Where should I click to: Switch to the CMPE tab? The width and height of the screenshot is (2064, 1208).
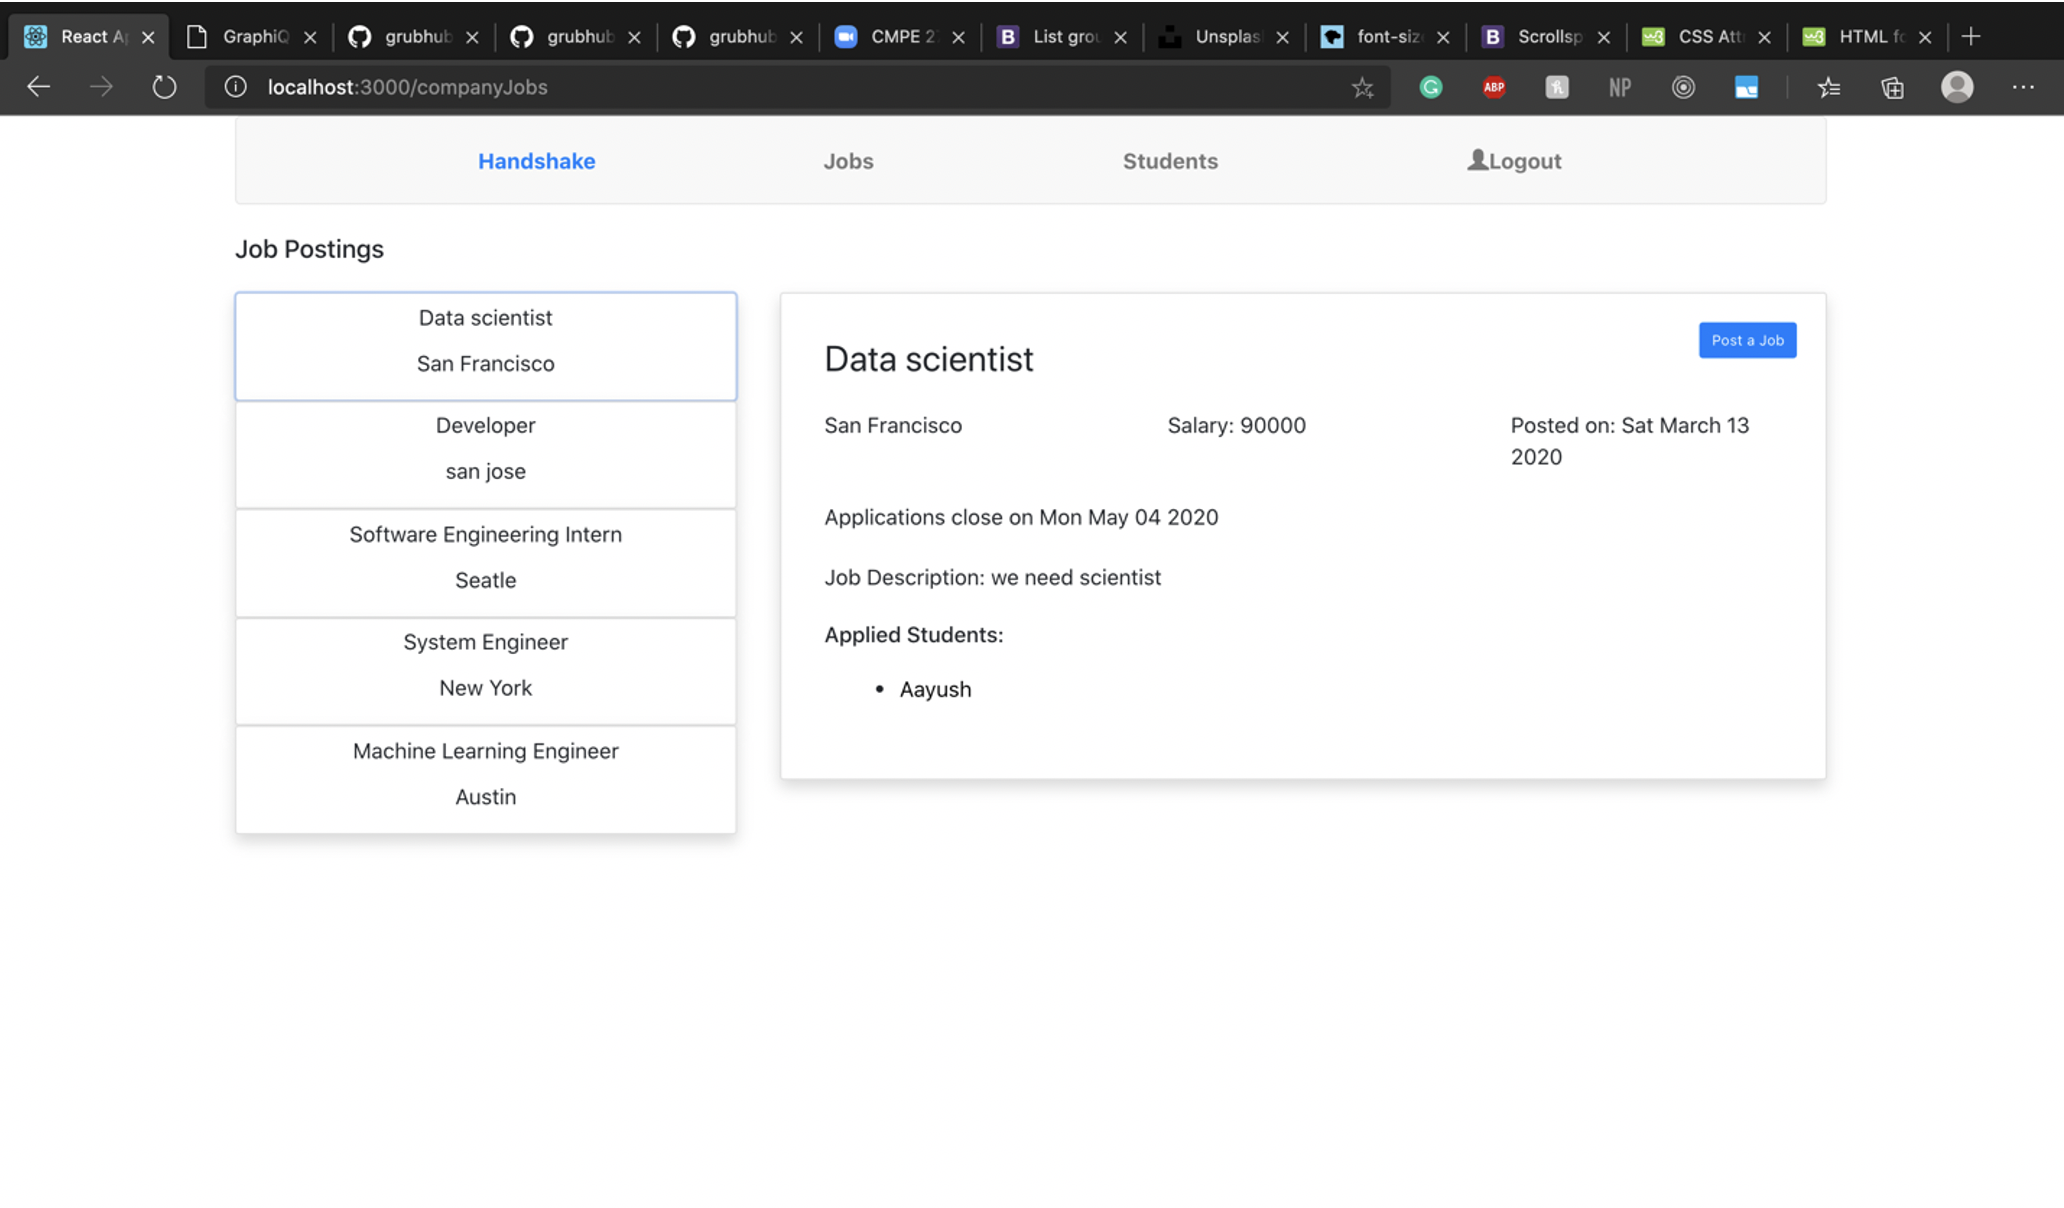point(900,37)
